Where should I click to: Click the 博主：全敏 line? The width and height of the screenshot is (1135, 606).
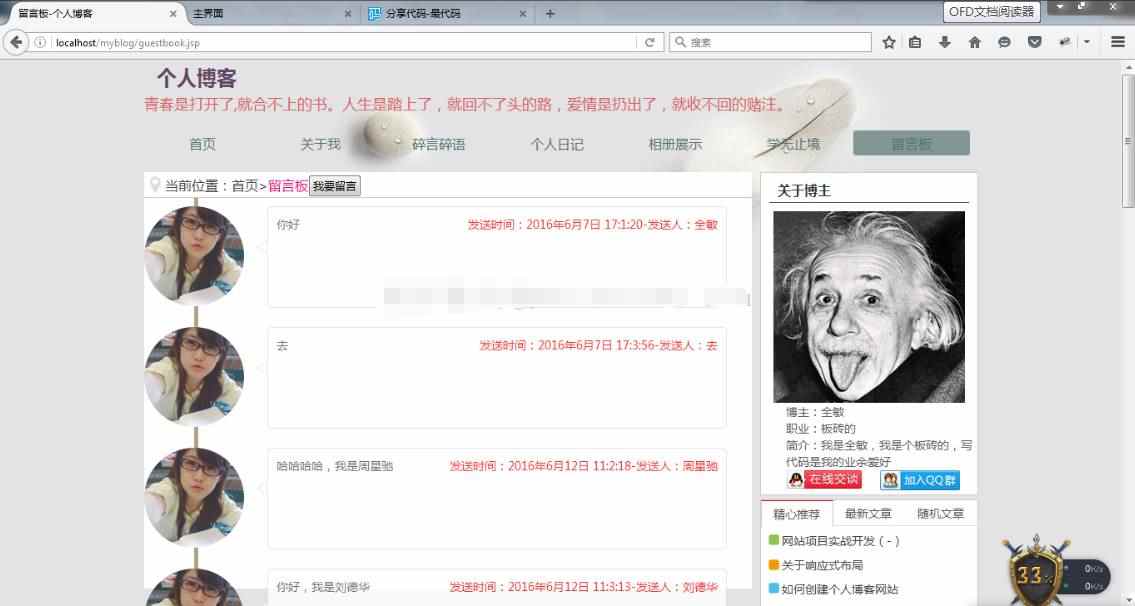[x=815, y=412]
